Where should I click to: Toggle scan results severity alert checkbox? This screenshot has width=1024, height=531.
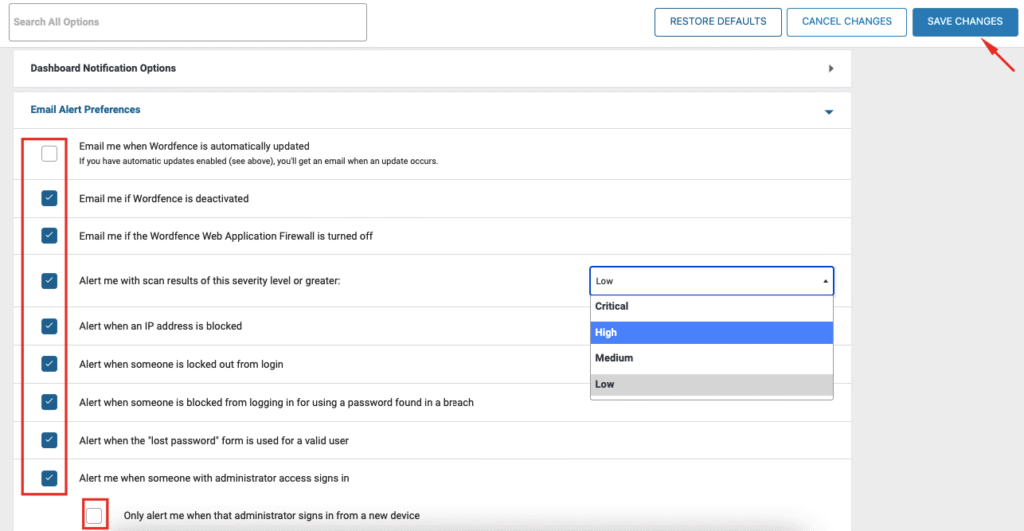click(49, 281)
